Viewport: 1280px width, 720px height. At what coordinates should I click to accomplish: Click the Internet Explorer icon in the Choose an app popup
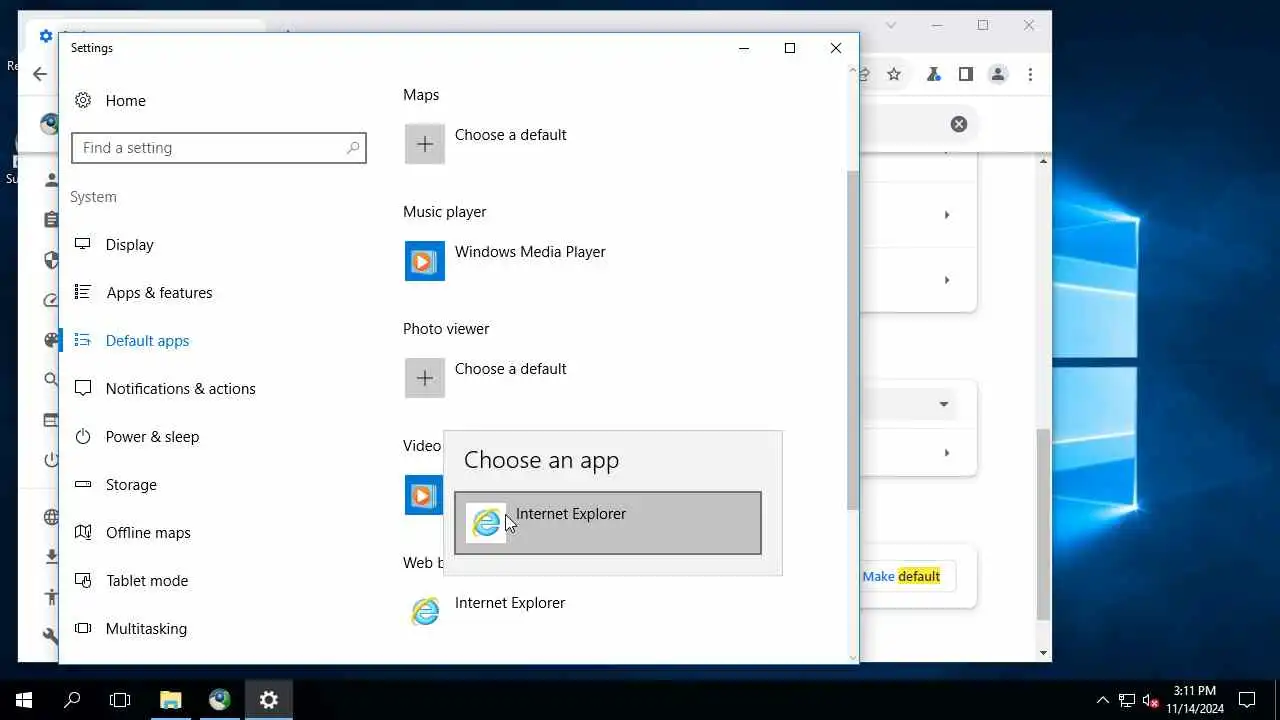pyautogui.click(x=486, y=523)
